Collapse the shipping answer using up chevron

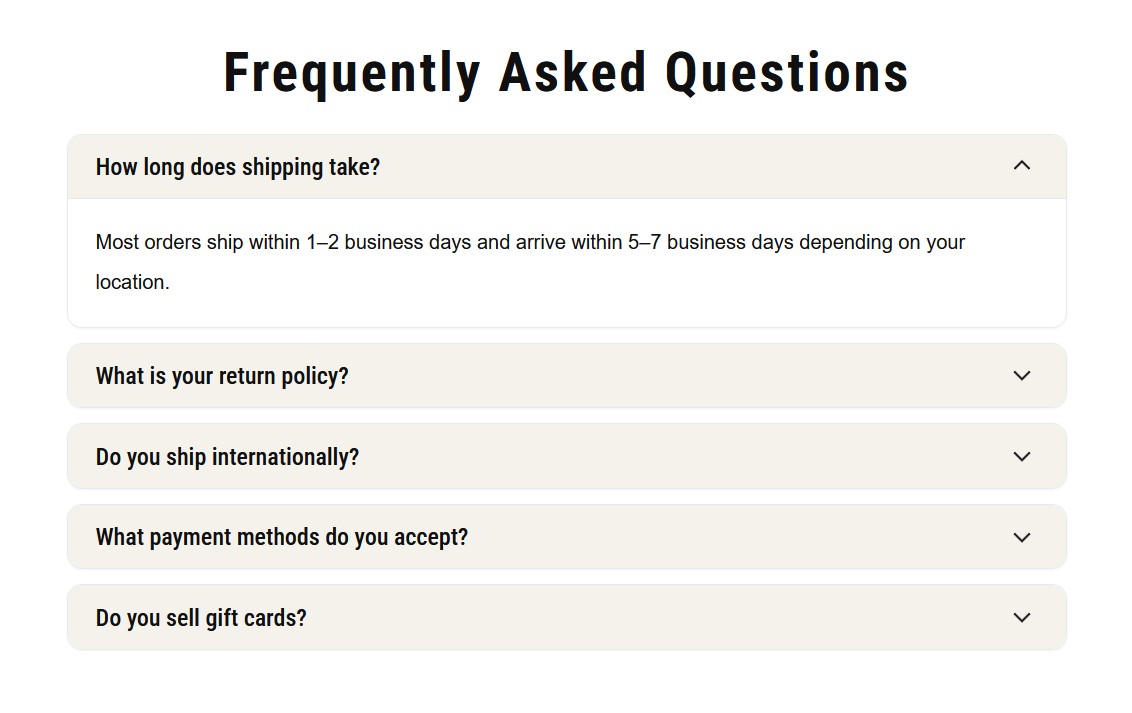[x=1022, y=166]
